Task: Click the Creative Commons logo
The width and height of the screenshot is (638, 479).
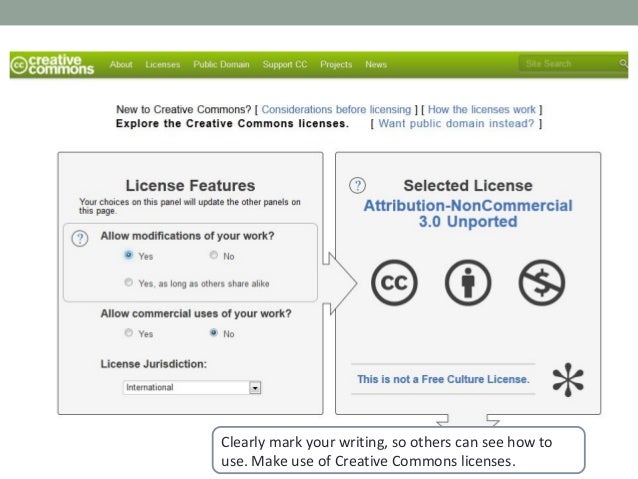Action: pos(52,65)
